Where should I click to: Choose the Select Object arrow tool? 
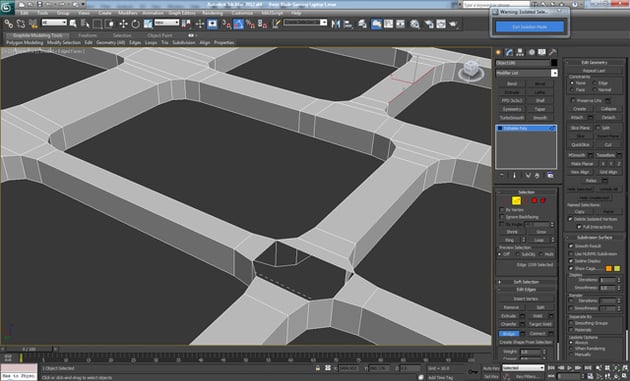(x=73, y=24)
